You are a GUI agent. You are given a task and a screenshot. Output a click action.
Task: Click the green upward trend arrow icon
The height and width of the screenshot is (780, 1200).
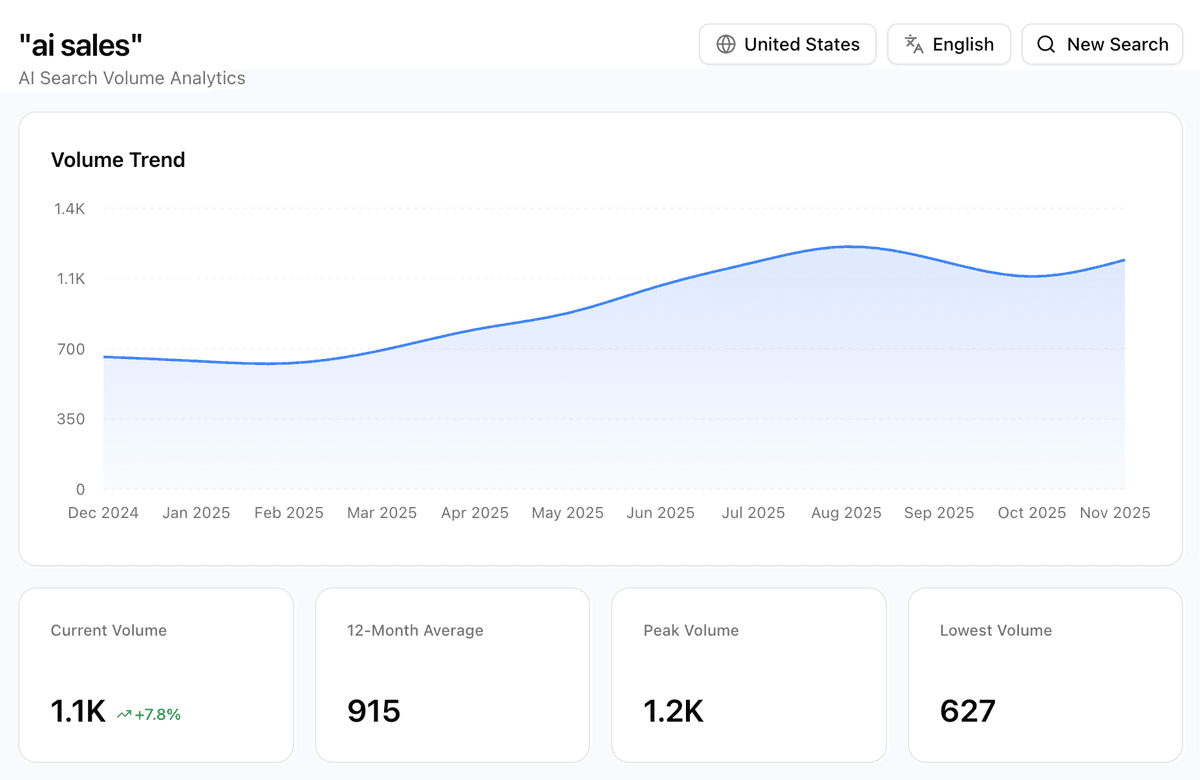coord(122,714)
